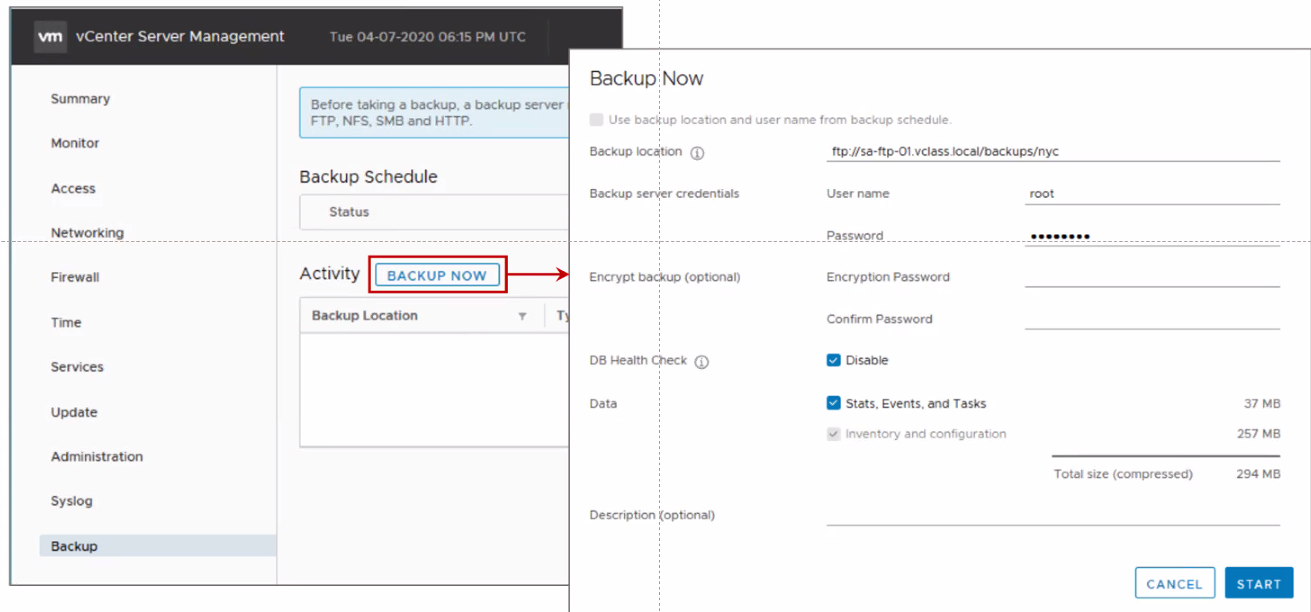Image resolution: width=1311 pixels, height=612 pixels.
Task: Click the BACKUP NOW button
Action: 437,275
